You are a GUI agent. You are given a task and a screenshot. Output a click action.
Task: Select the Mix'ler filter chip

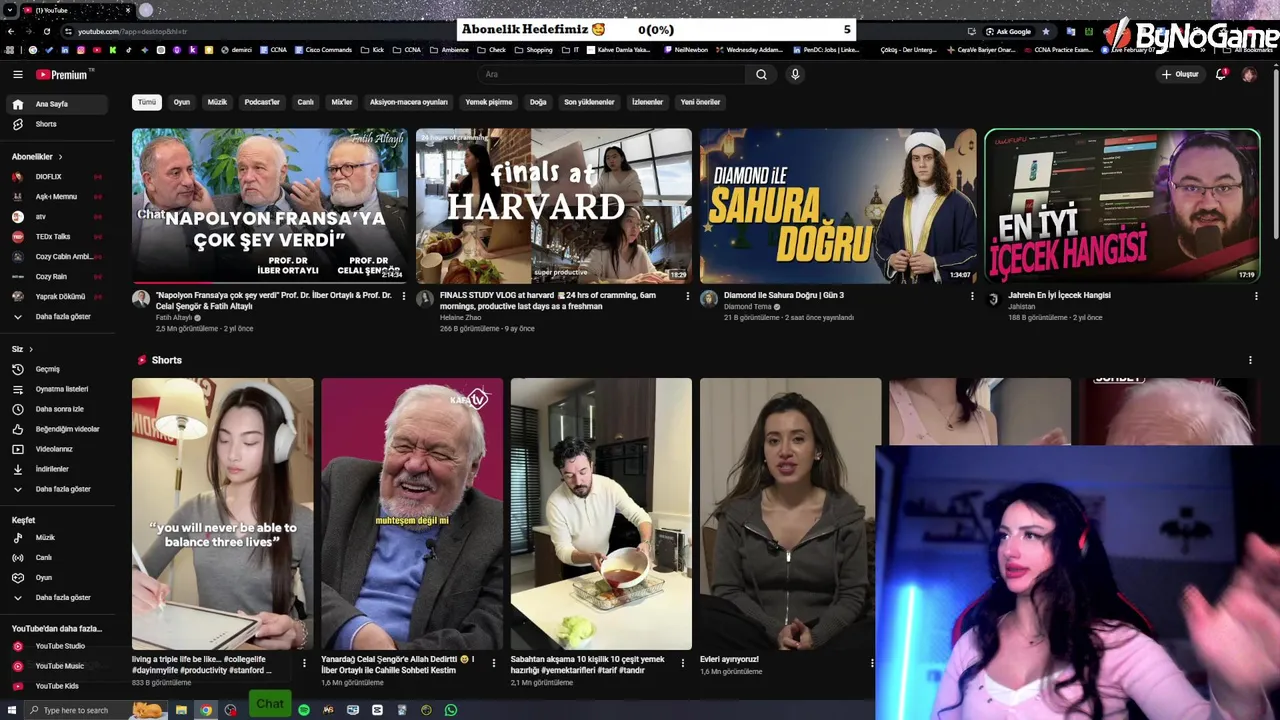pyautogui.click(x=342, y=102)
